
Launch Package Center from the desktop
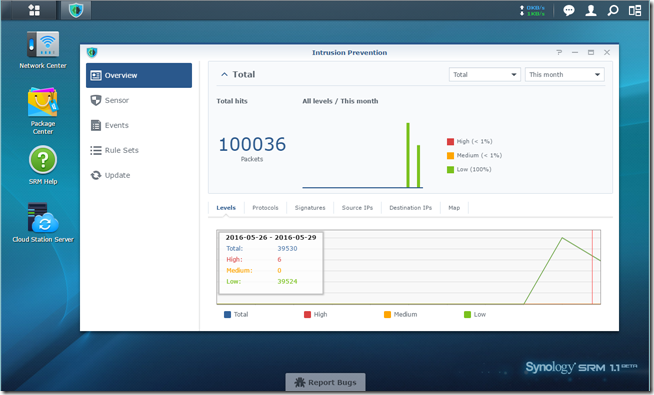click(43, 111)
